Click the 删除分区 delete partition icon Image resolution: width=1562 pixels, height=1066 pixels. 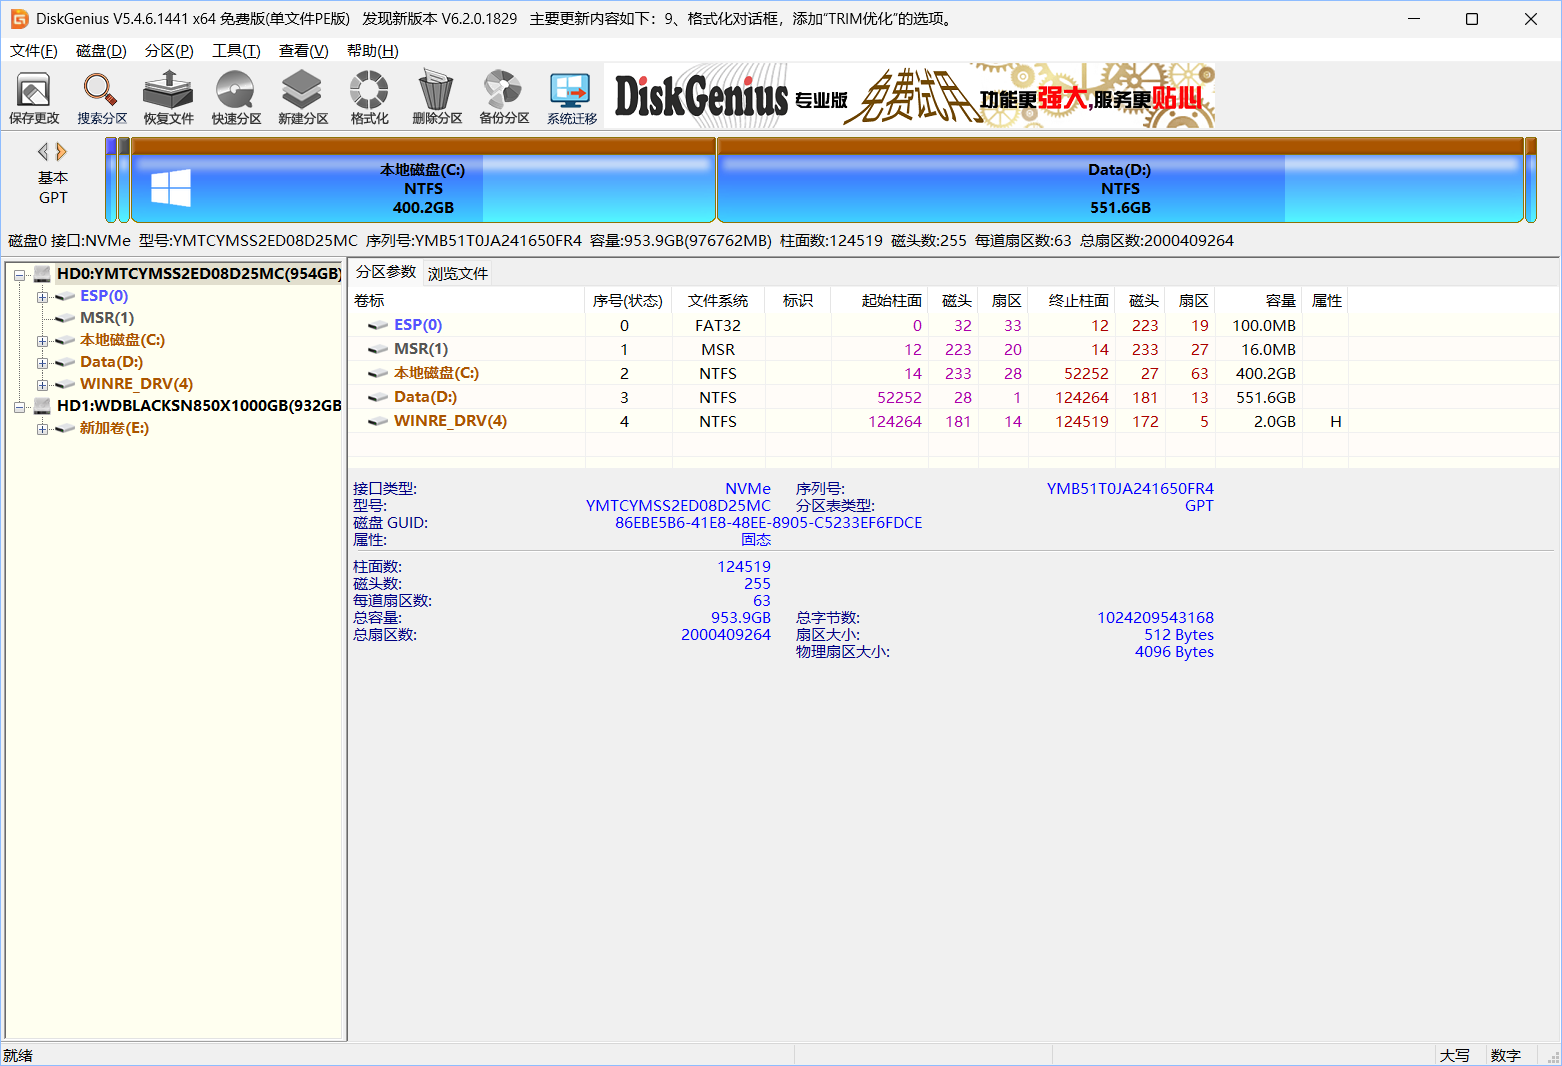point(437,98)
